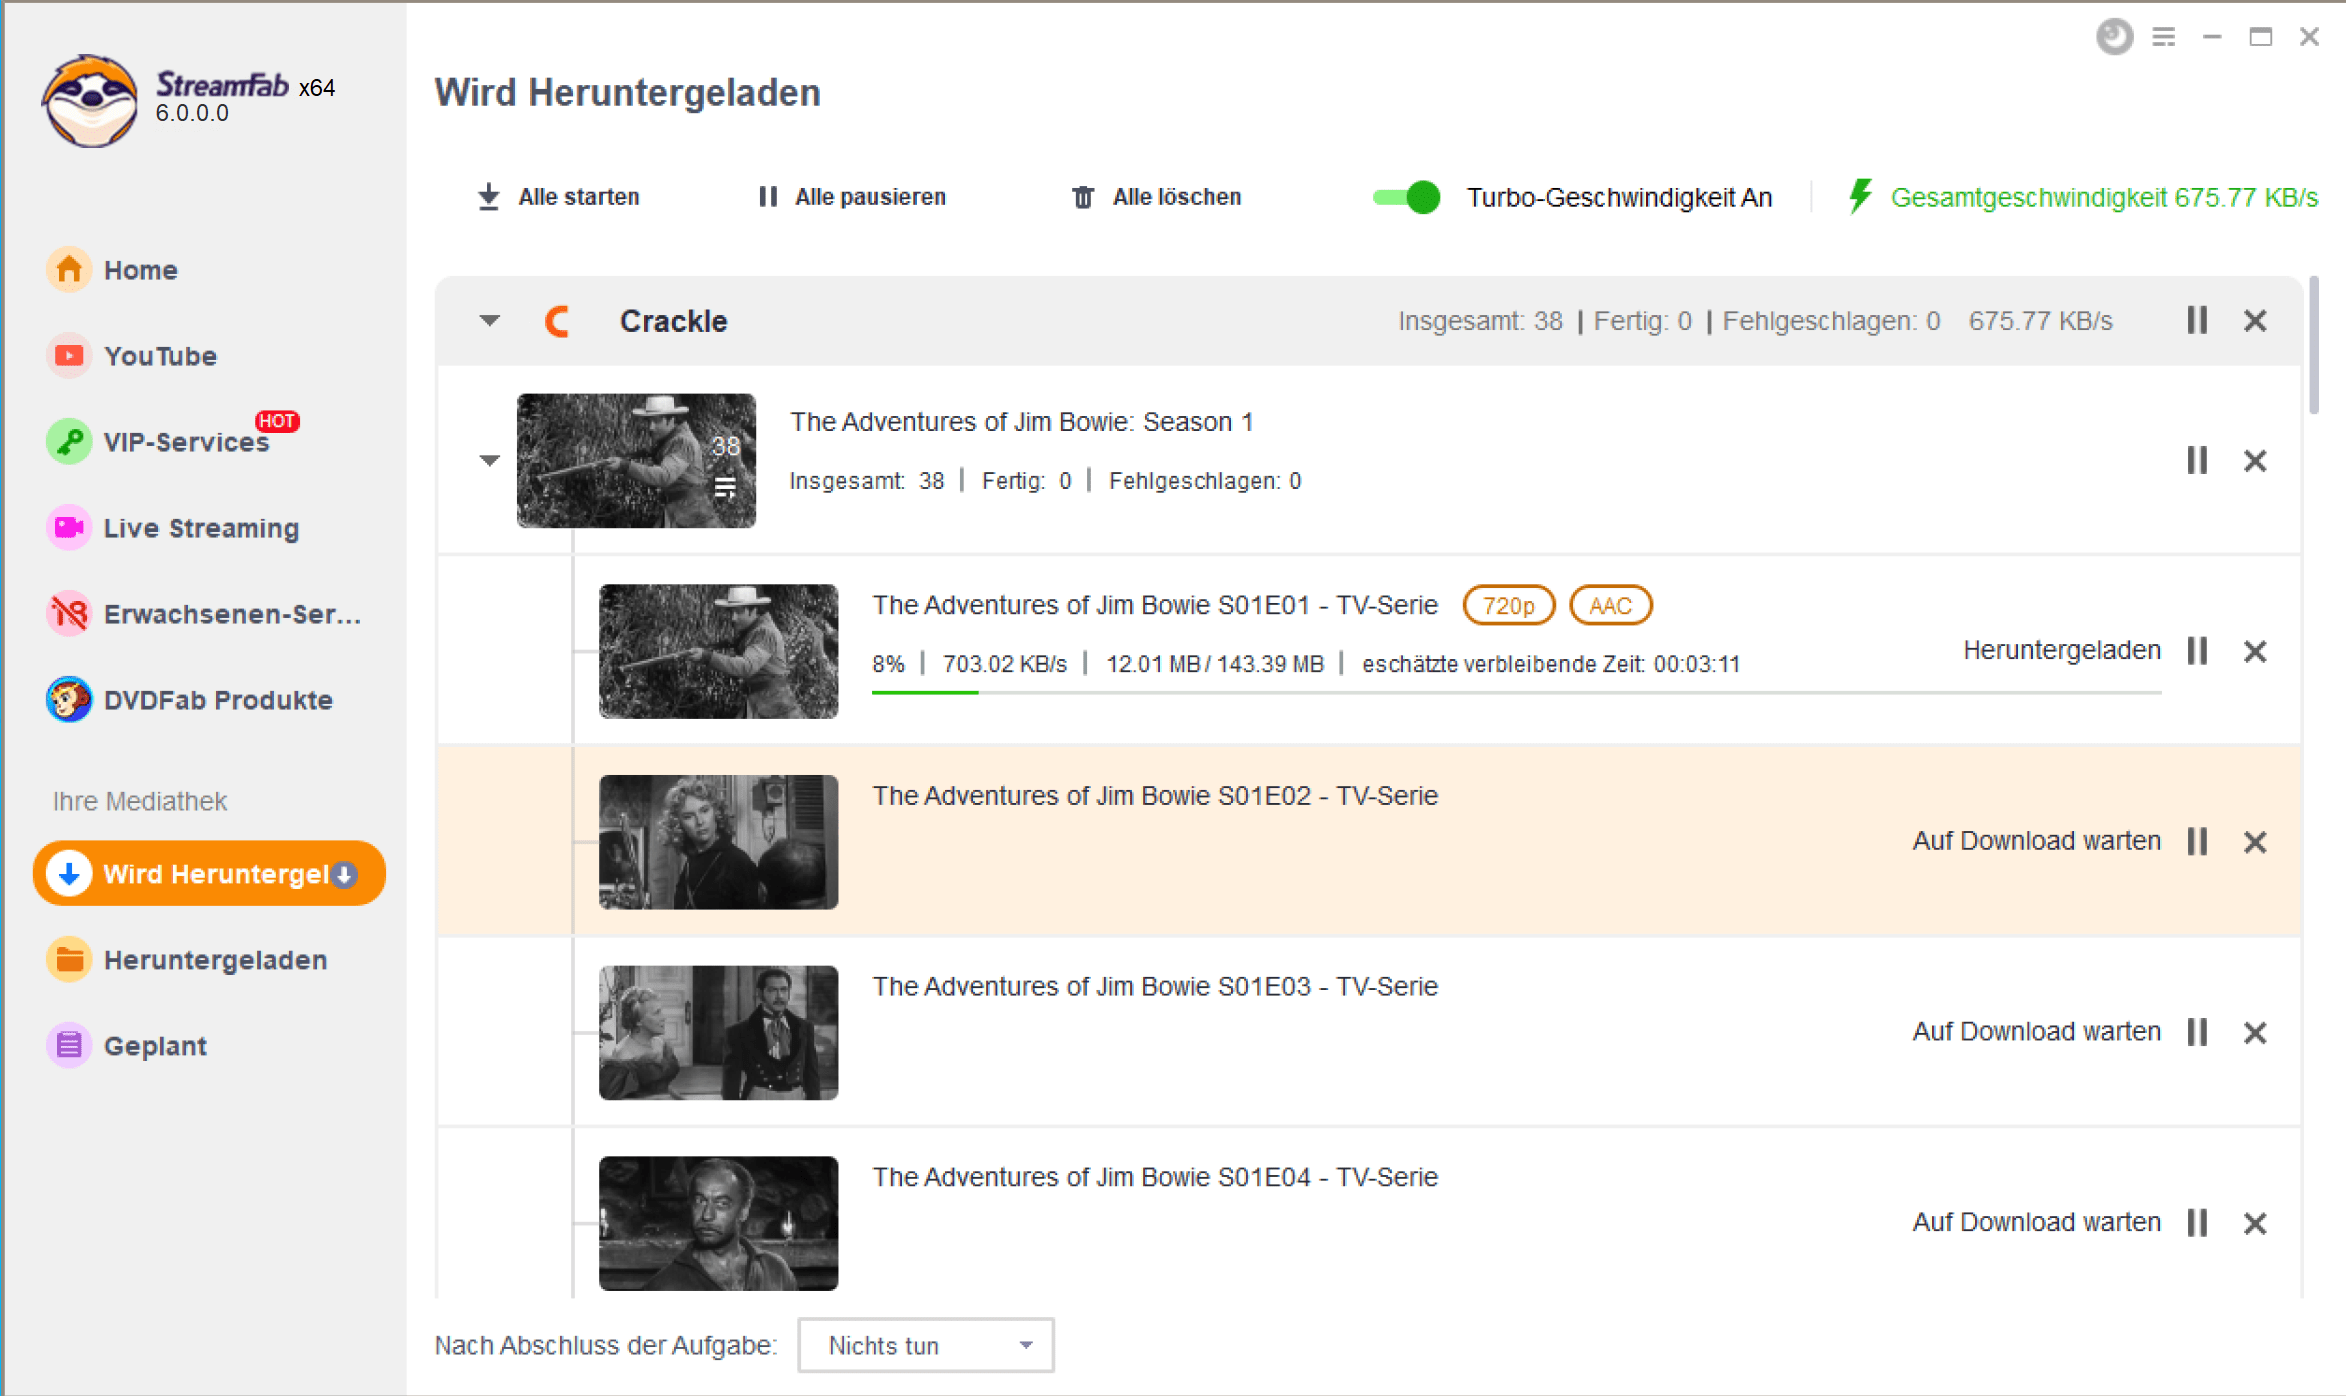This screenshot has height=1396, width=2346.
Task: Click the StreamFab sloth logo
Action: tap(89, 101)
